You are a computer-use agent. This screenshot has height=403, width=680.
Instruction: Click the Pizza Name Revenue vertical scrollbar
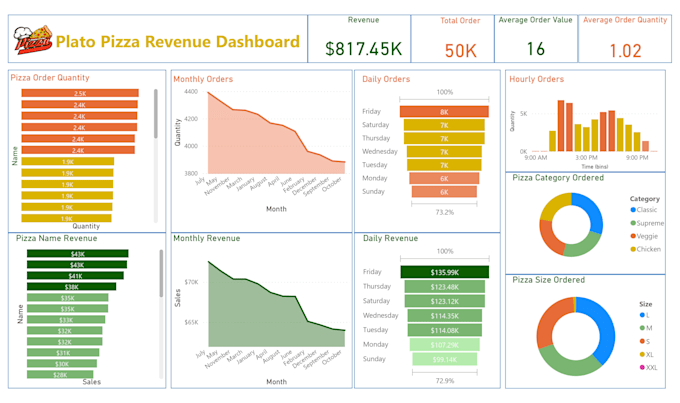[161, 273]
